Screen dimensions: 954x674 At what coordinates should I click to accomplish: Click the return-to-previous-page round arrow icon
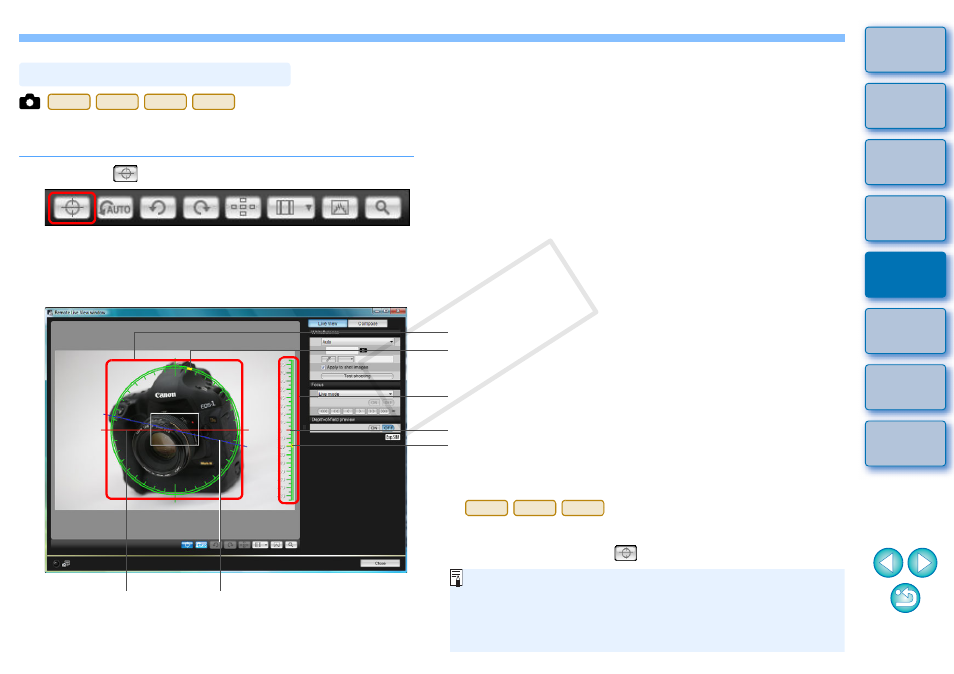[905, 598]
